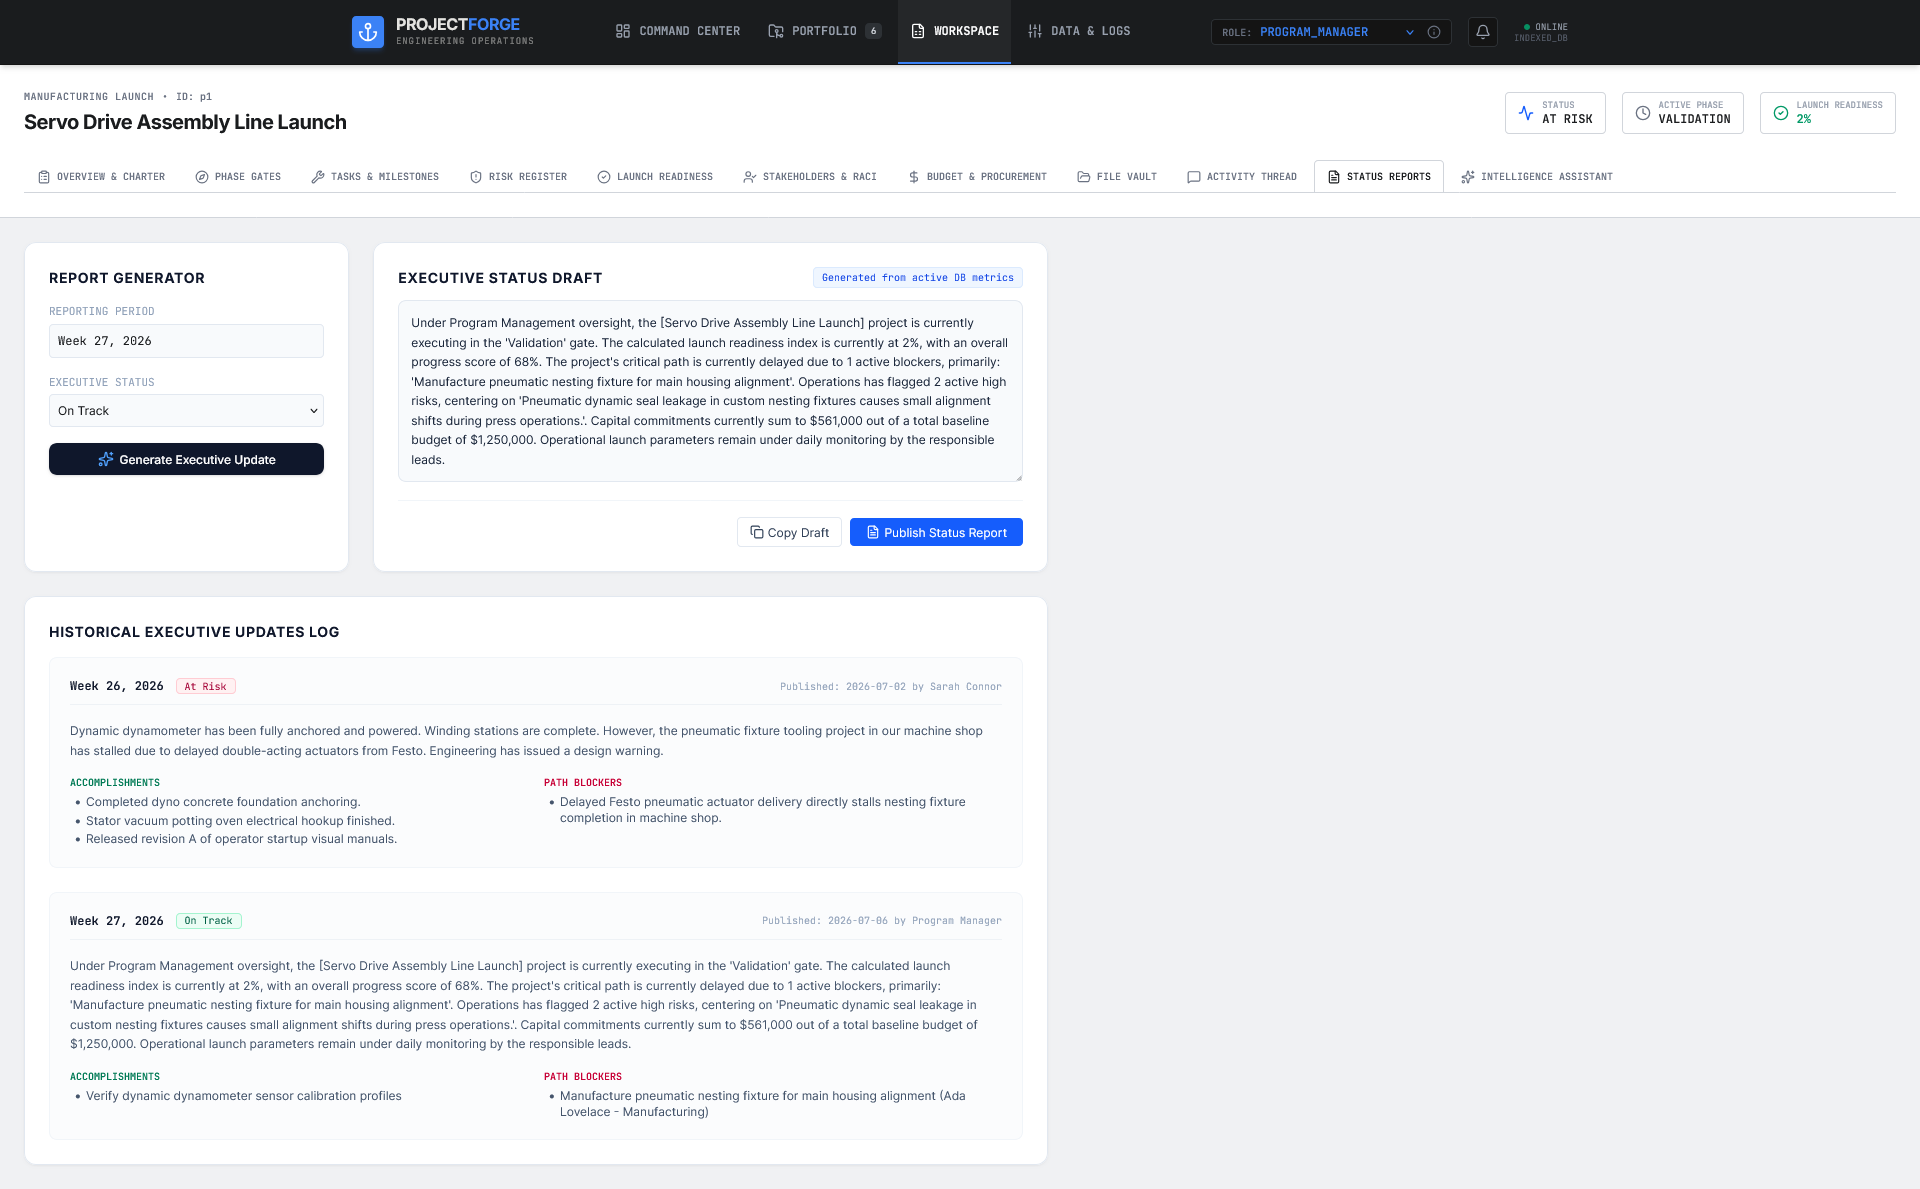Click the Workspace document icon

918,31
